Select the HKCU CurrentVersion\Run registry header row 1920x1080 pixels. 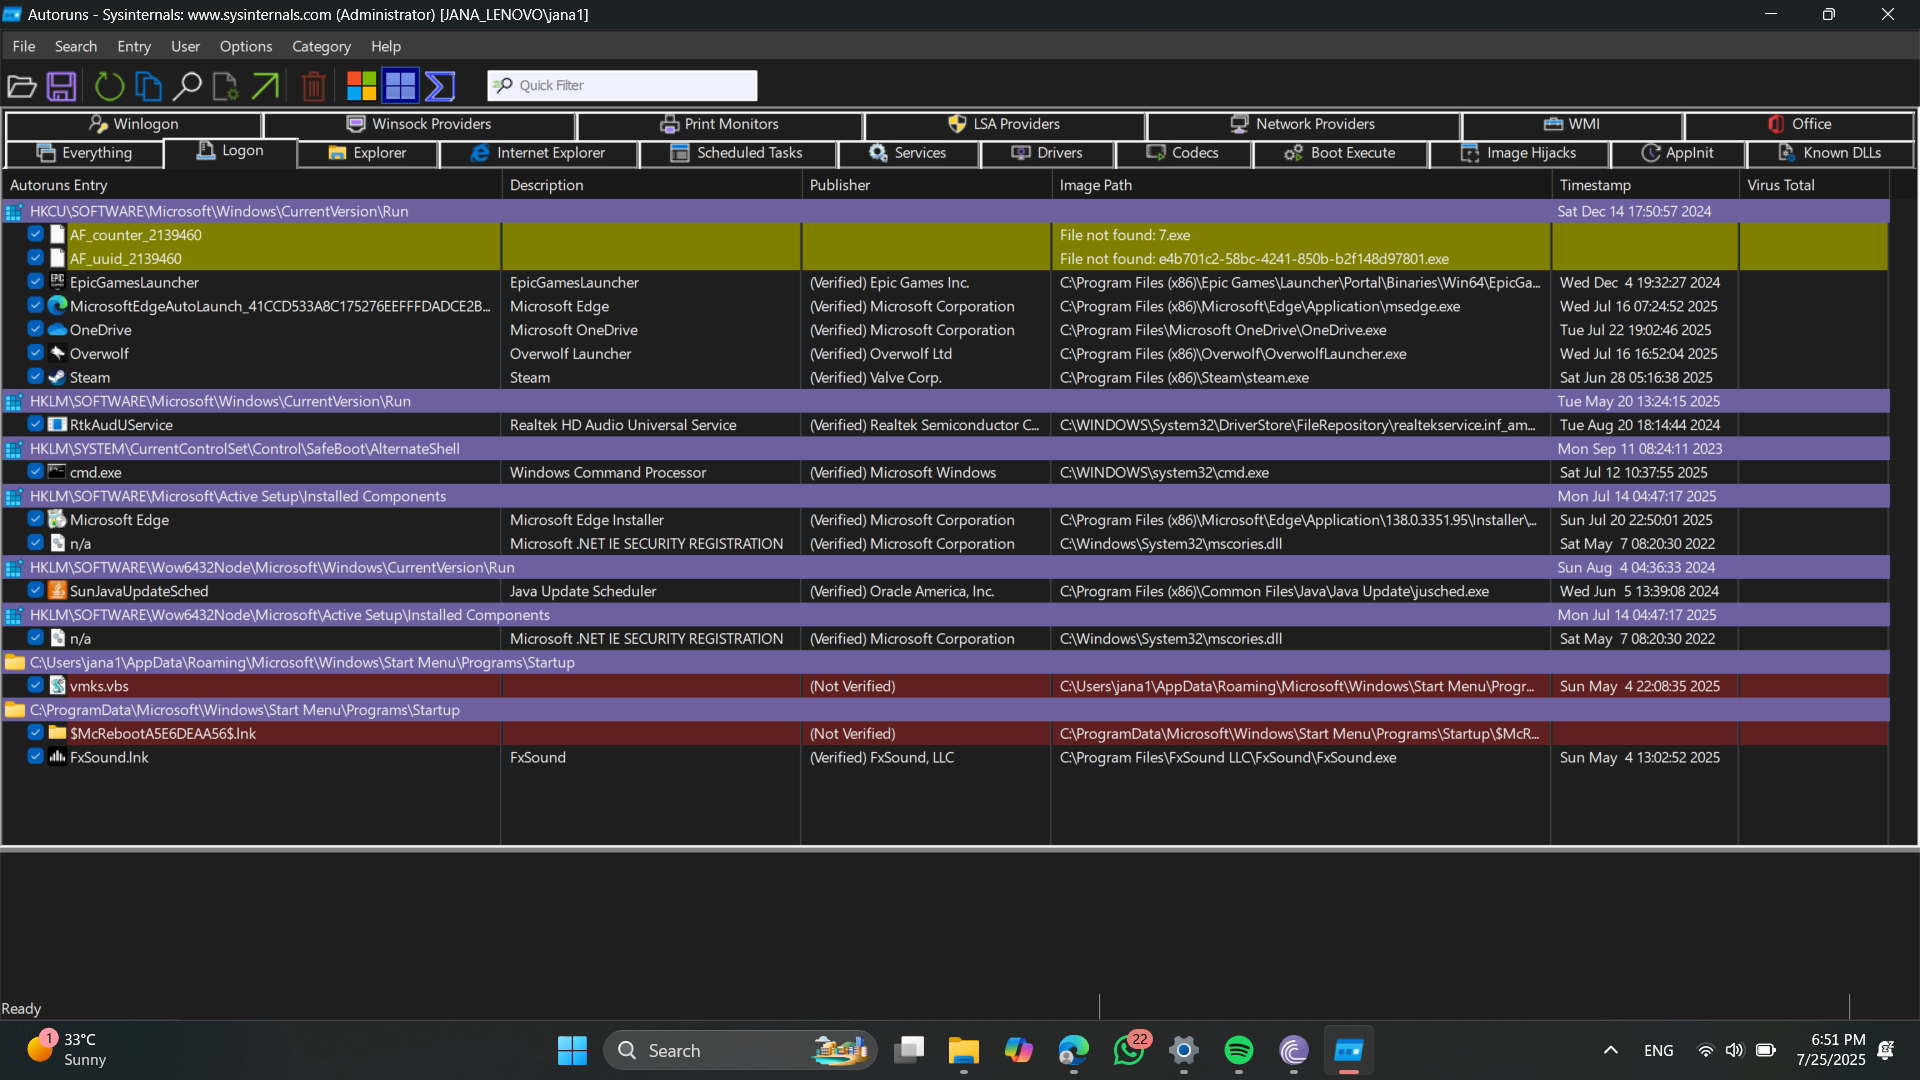tap(945, 211)
